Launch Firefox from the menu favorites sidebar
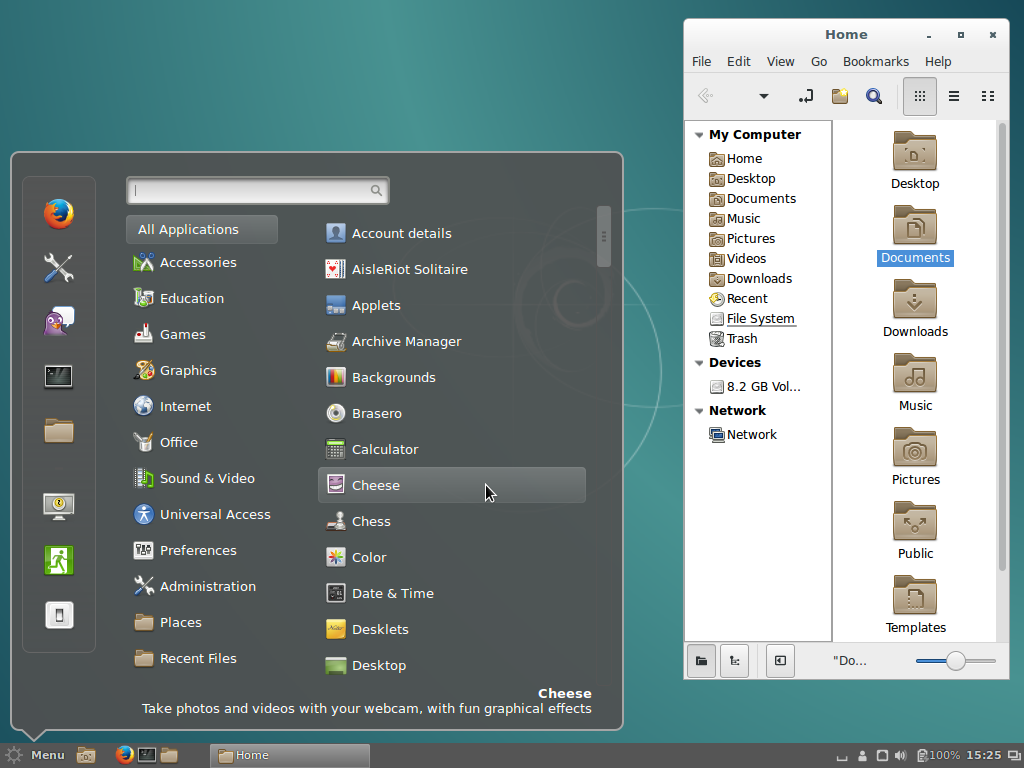1024x768 pixels. point(59,214)
